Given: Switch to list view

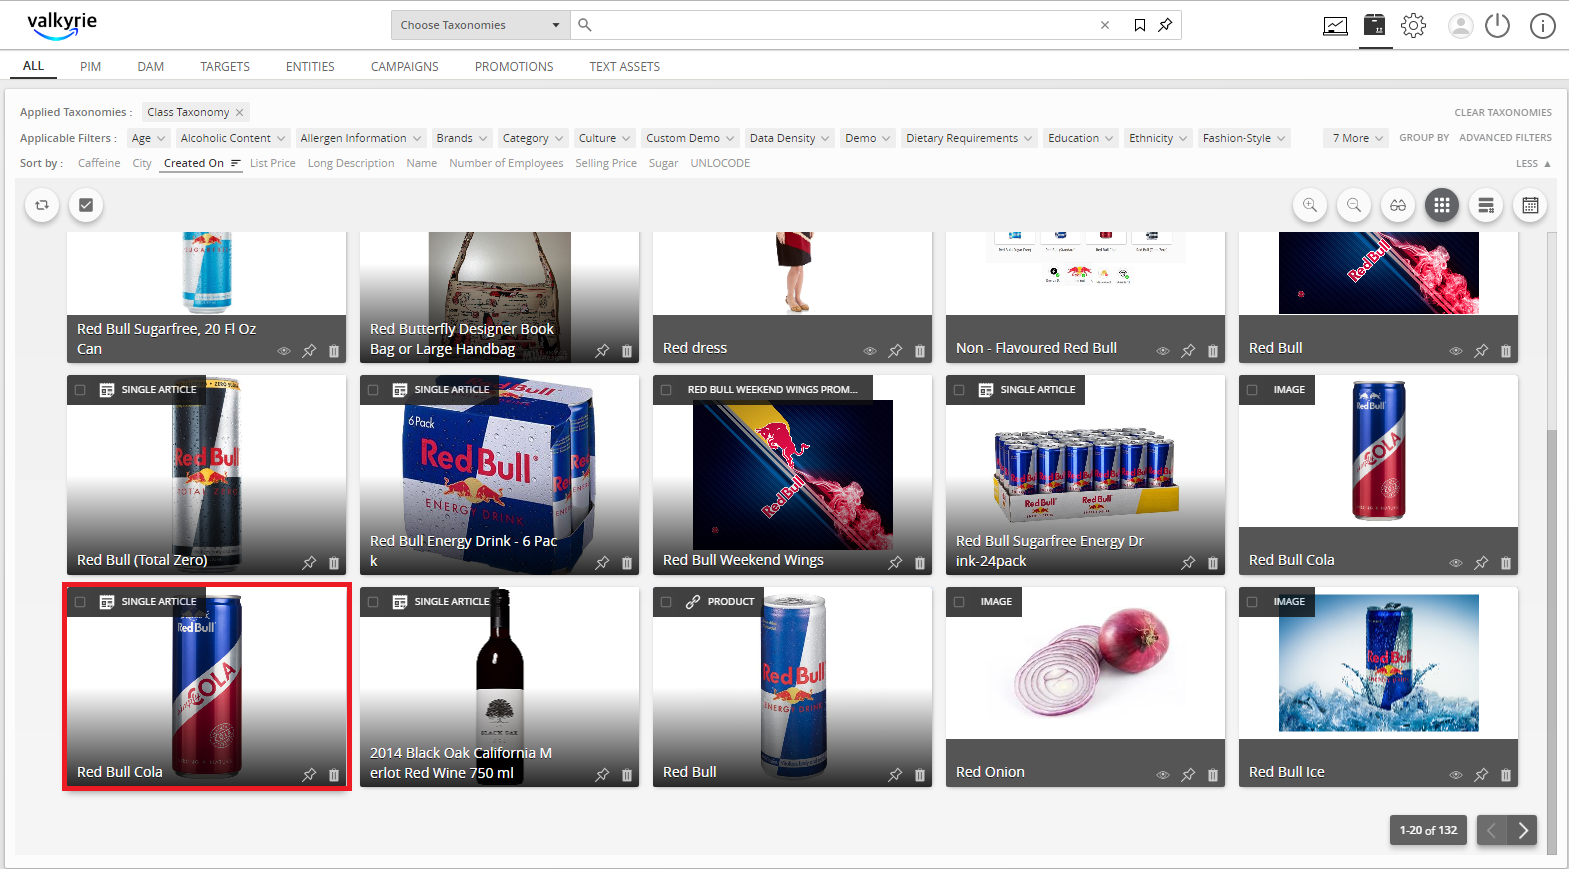Looking at the screenshot, I should pyautogui.click(x=1486, y=205).
